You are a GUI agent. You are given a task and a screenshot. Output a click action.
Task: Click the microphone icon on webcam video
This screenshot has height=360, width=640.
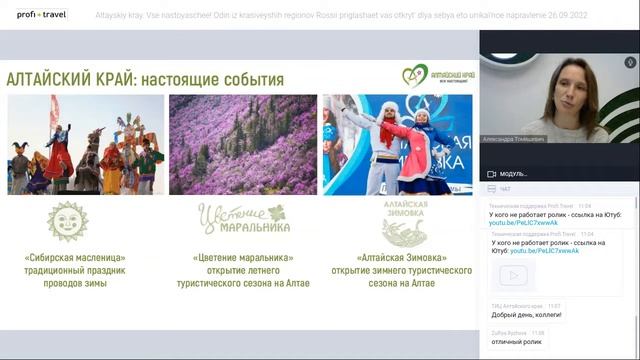[630, 62]
